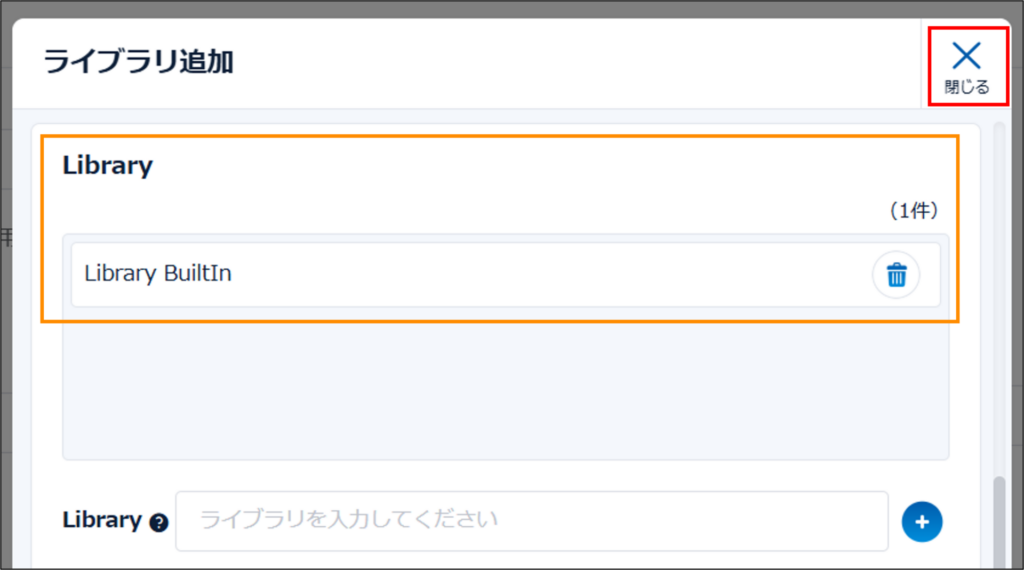Click the Library label left of the input
The image size is (1024, 570).
click(101, 521)
